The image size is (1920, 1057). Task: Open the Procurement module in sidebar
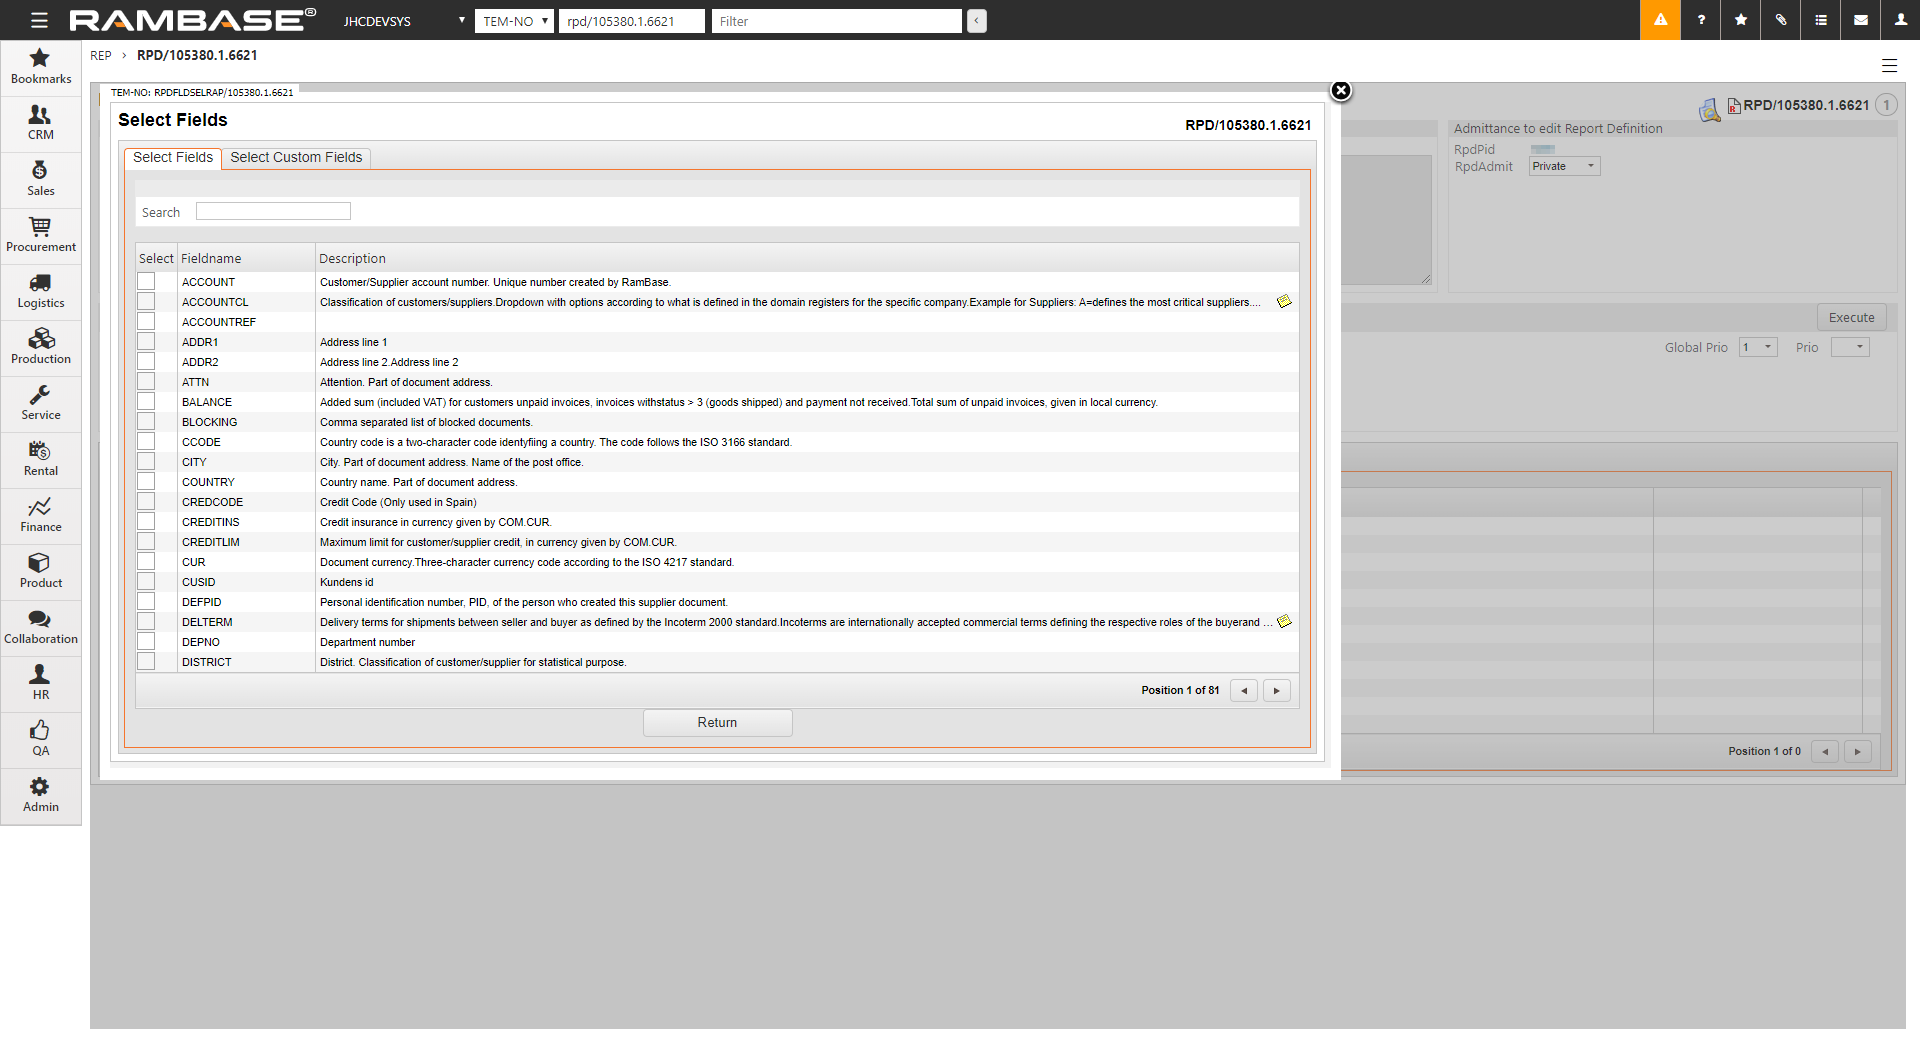point(40,235)
